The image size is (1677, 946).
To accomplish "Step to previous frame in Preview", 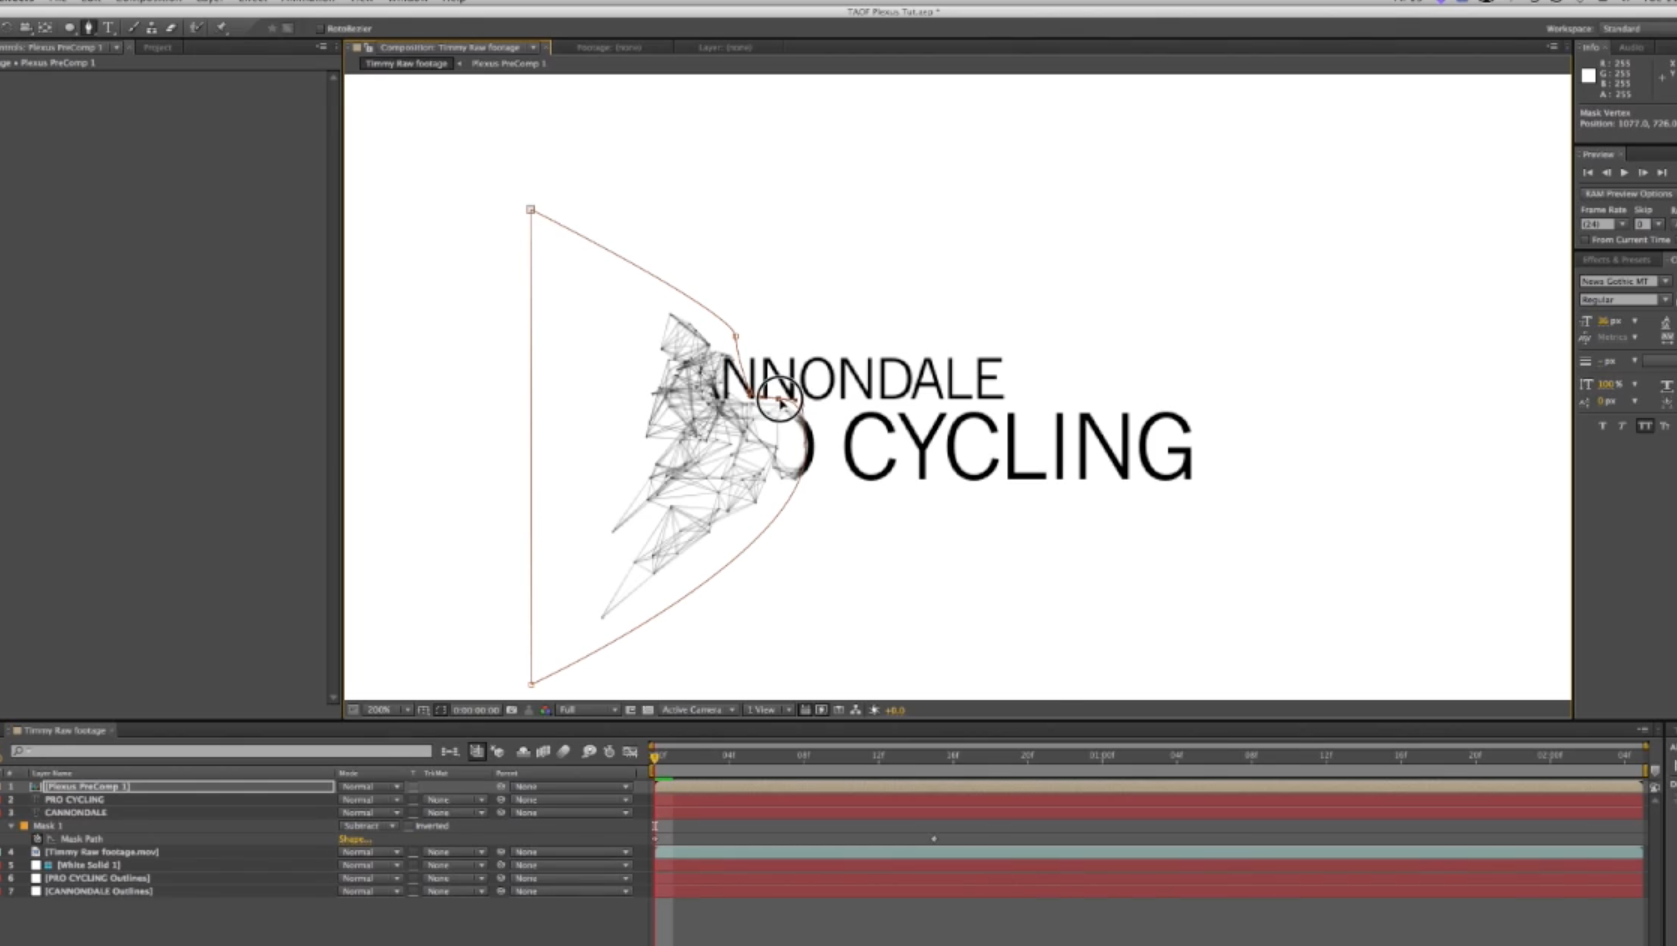I will tap(1606, 173).
